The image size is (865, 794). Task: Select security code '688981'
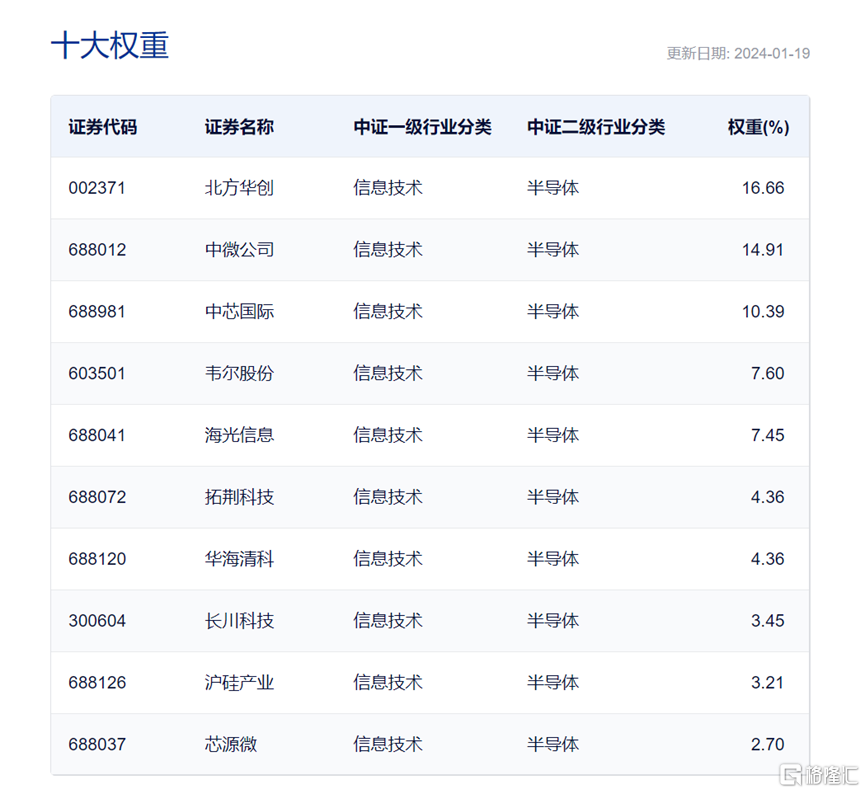[97, 312]
